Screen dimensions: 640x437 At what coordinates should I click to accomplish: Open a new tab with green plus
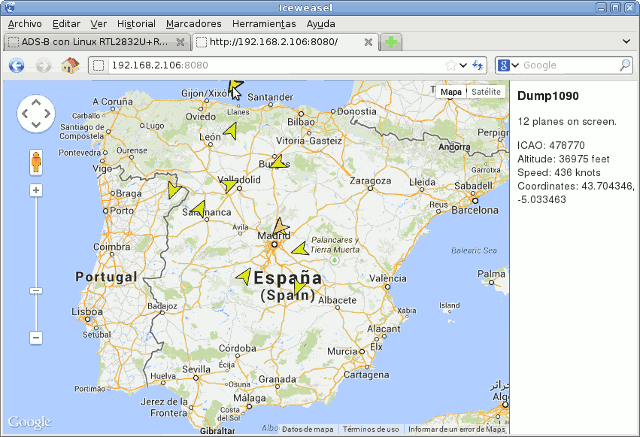(x=391, y=42)
